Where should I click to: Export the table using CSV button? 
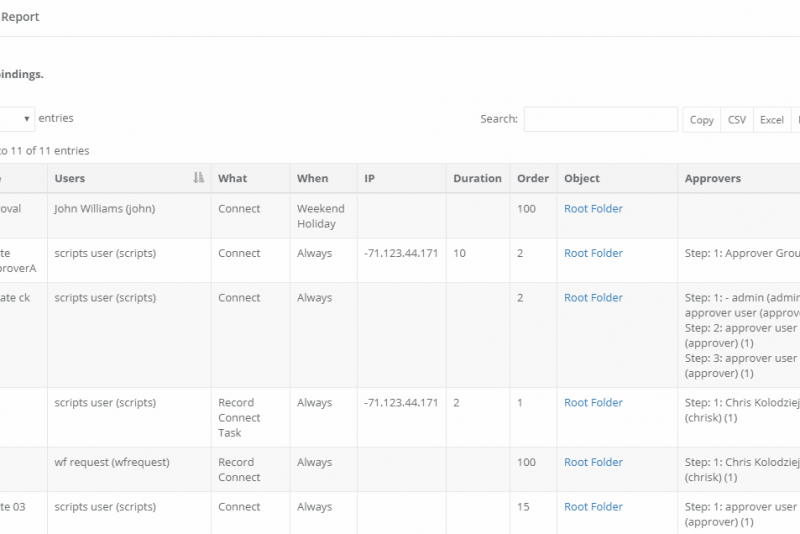[736, 120]
